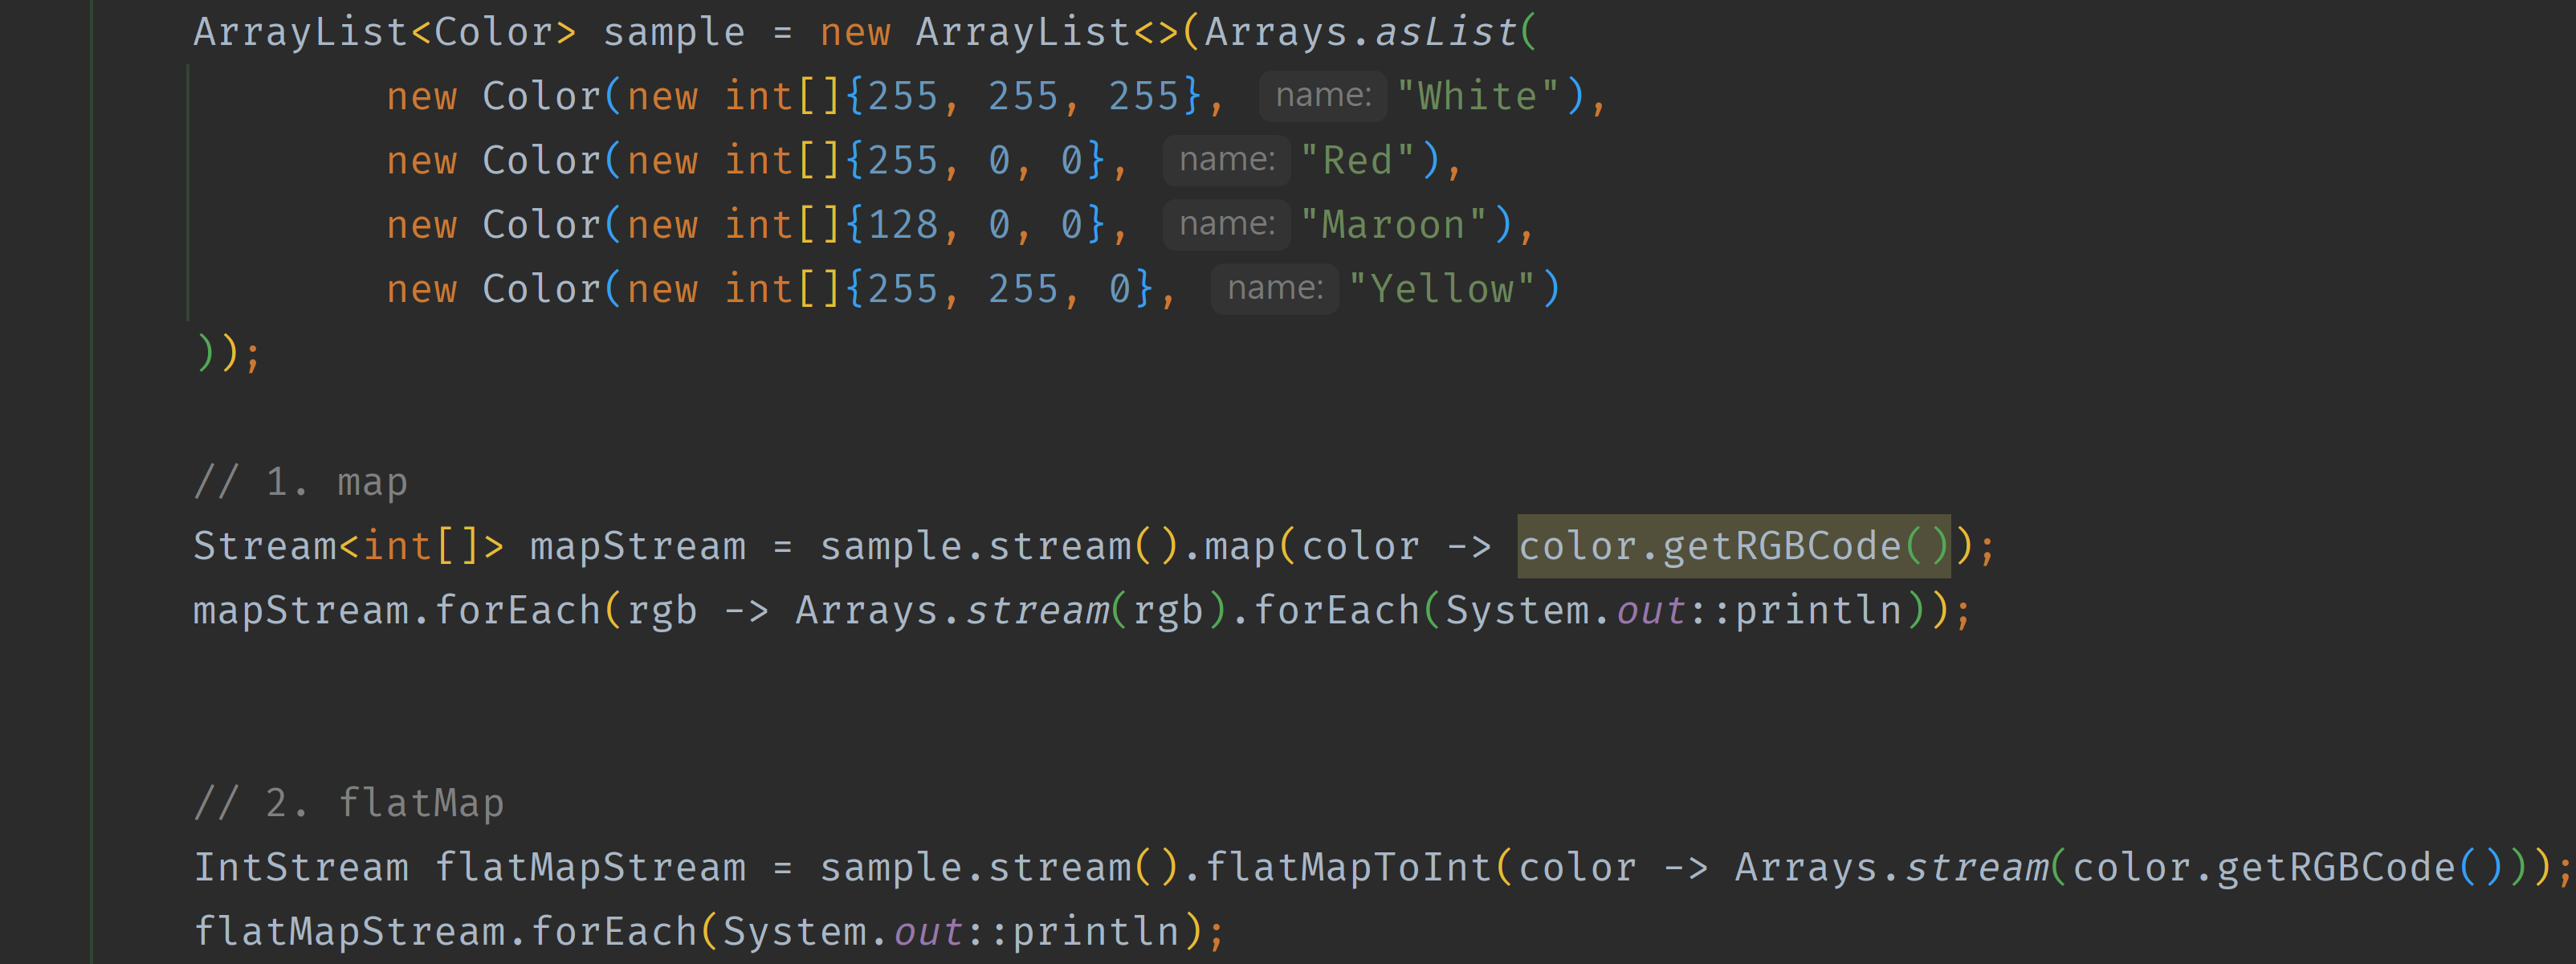2576x964 pixels.
Task: Click the Stream<int[]> type declaration
Action: point(348,546)
